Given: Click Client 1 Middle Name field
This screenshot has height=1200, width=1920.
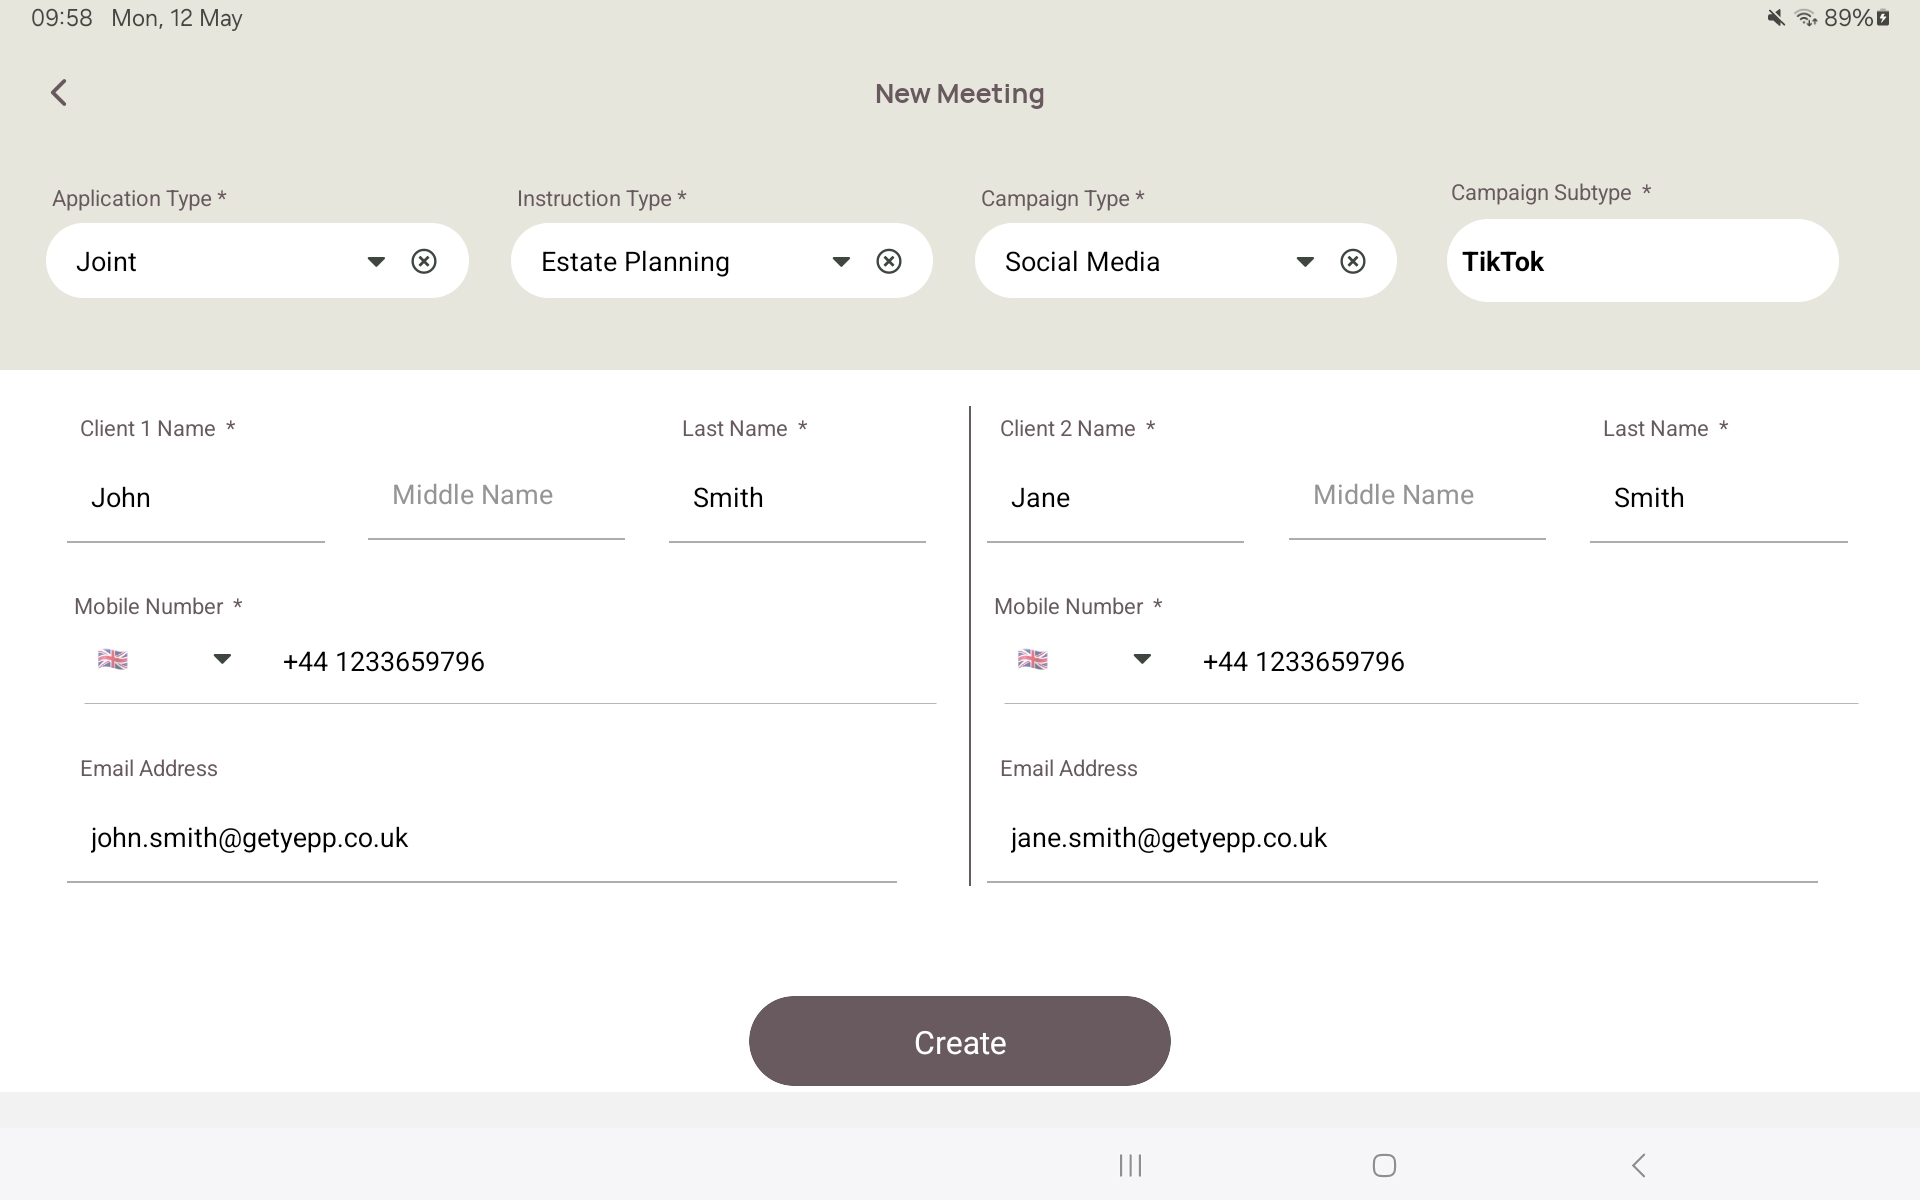Looking at the screenshot, I should click(x=496, y=495).
